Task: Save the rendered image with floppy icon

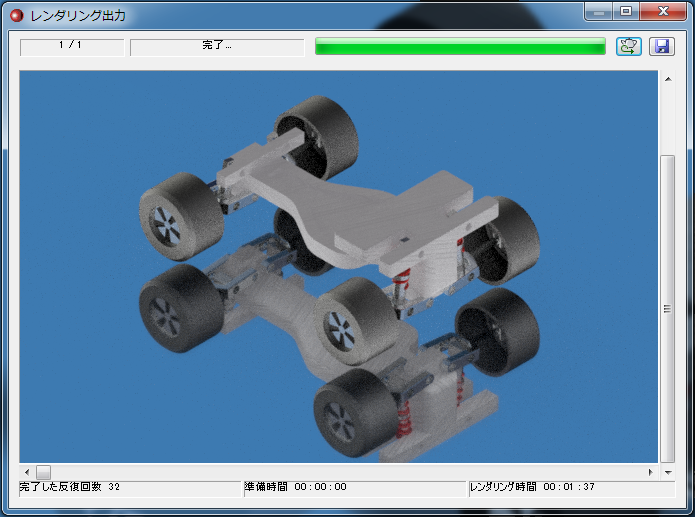Action: pos(662,46)
